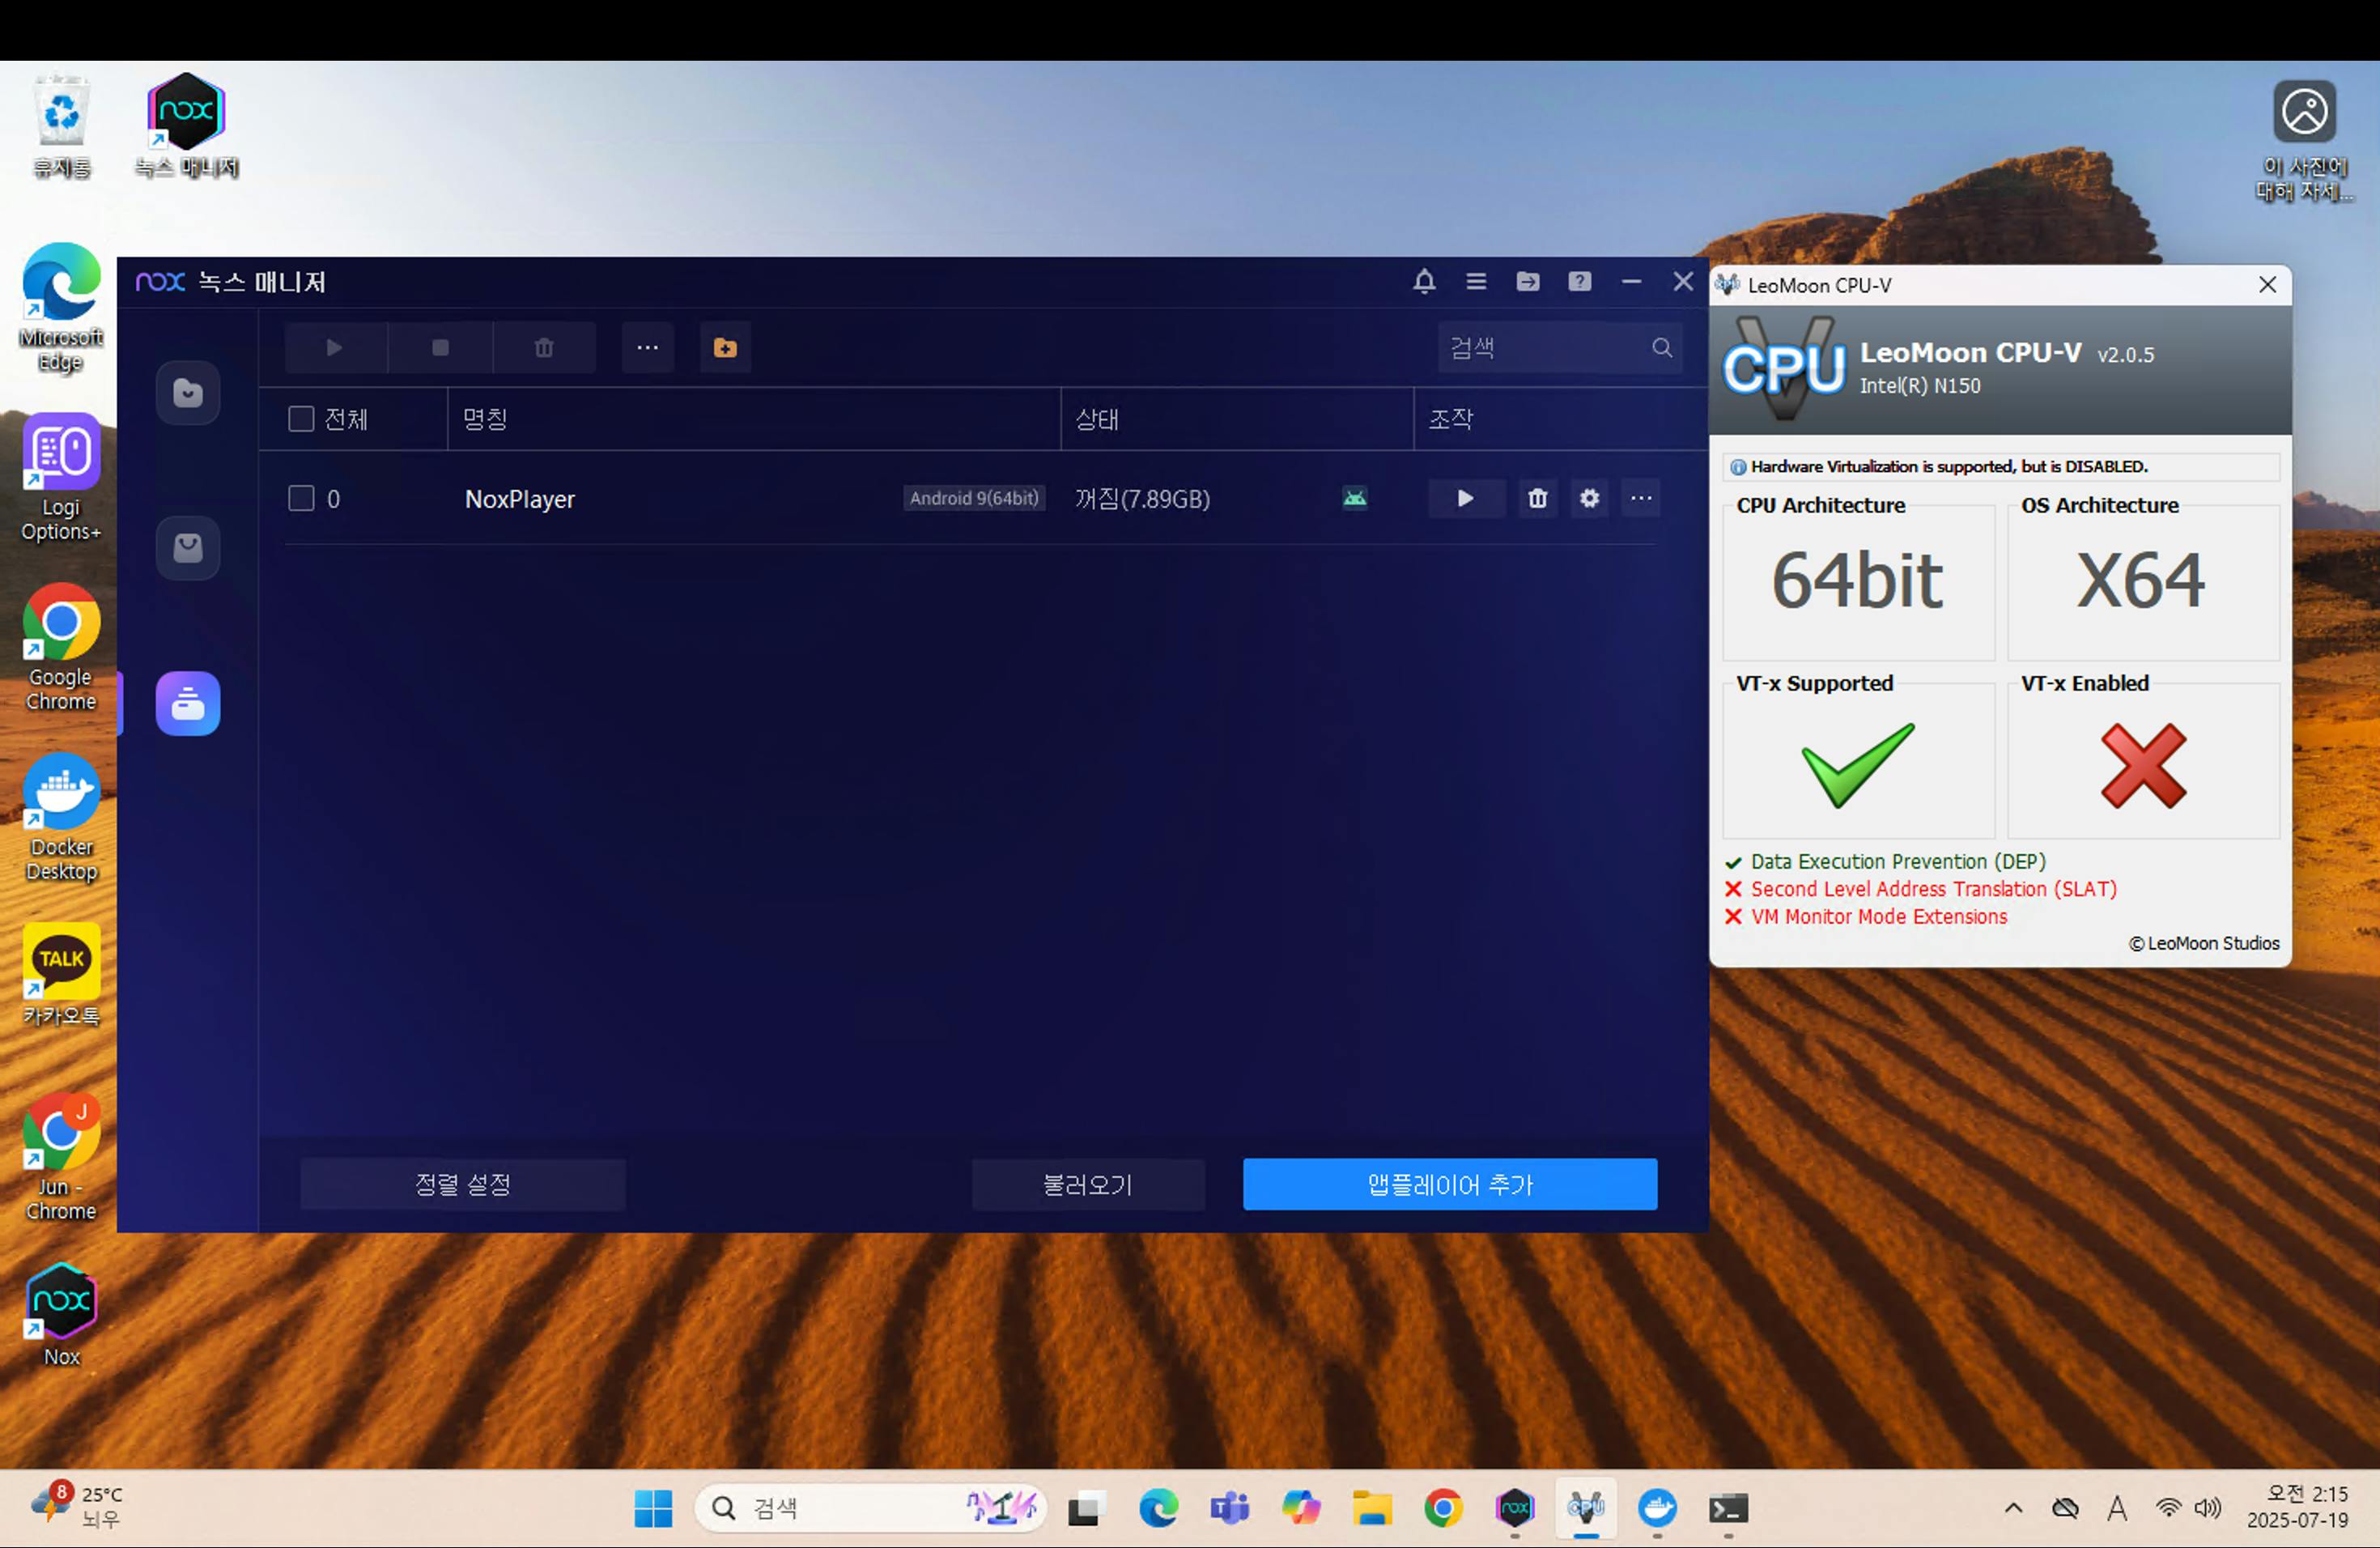Open the Nox Manager hamburger menu
The width and height of the screenshot is (2380, 1548).
pyautogui.click(x=1476, y=282)
